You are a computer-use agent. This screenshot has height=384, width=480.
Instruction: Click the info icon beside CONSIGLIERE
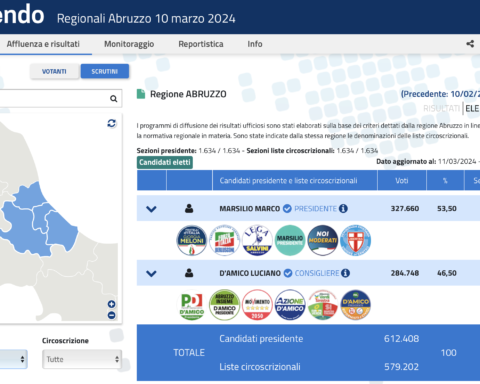(346, 273)
